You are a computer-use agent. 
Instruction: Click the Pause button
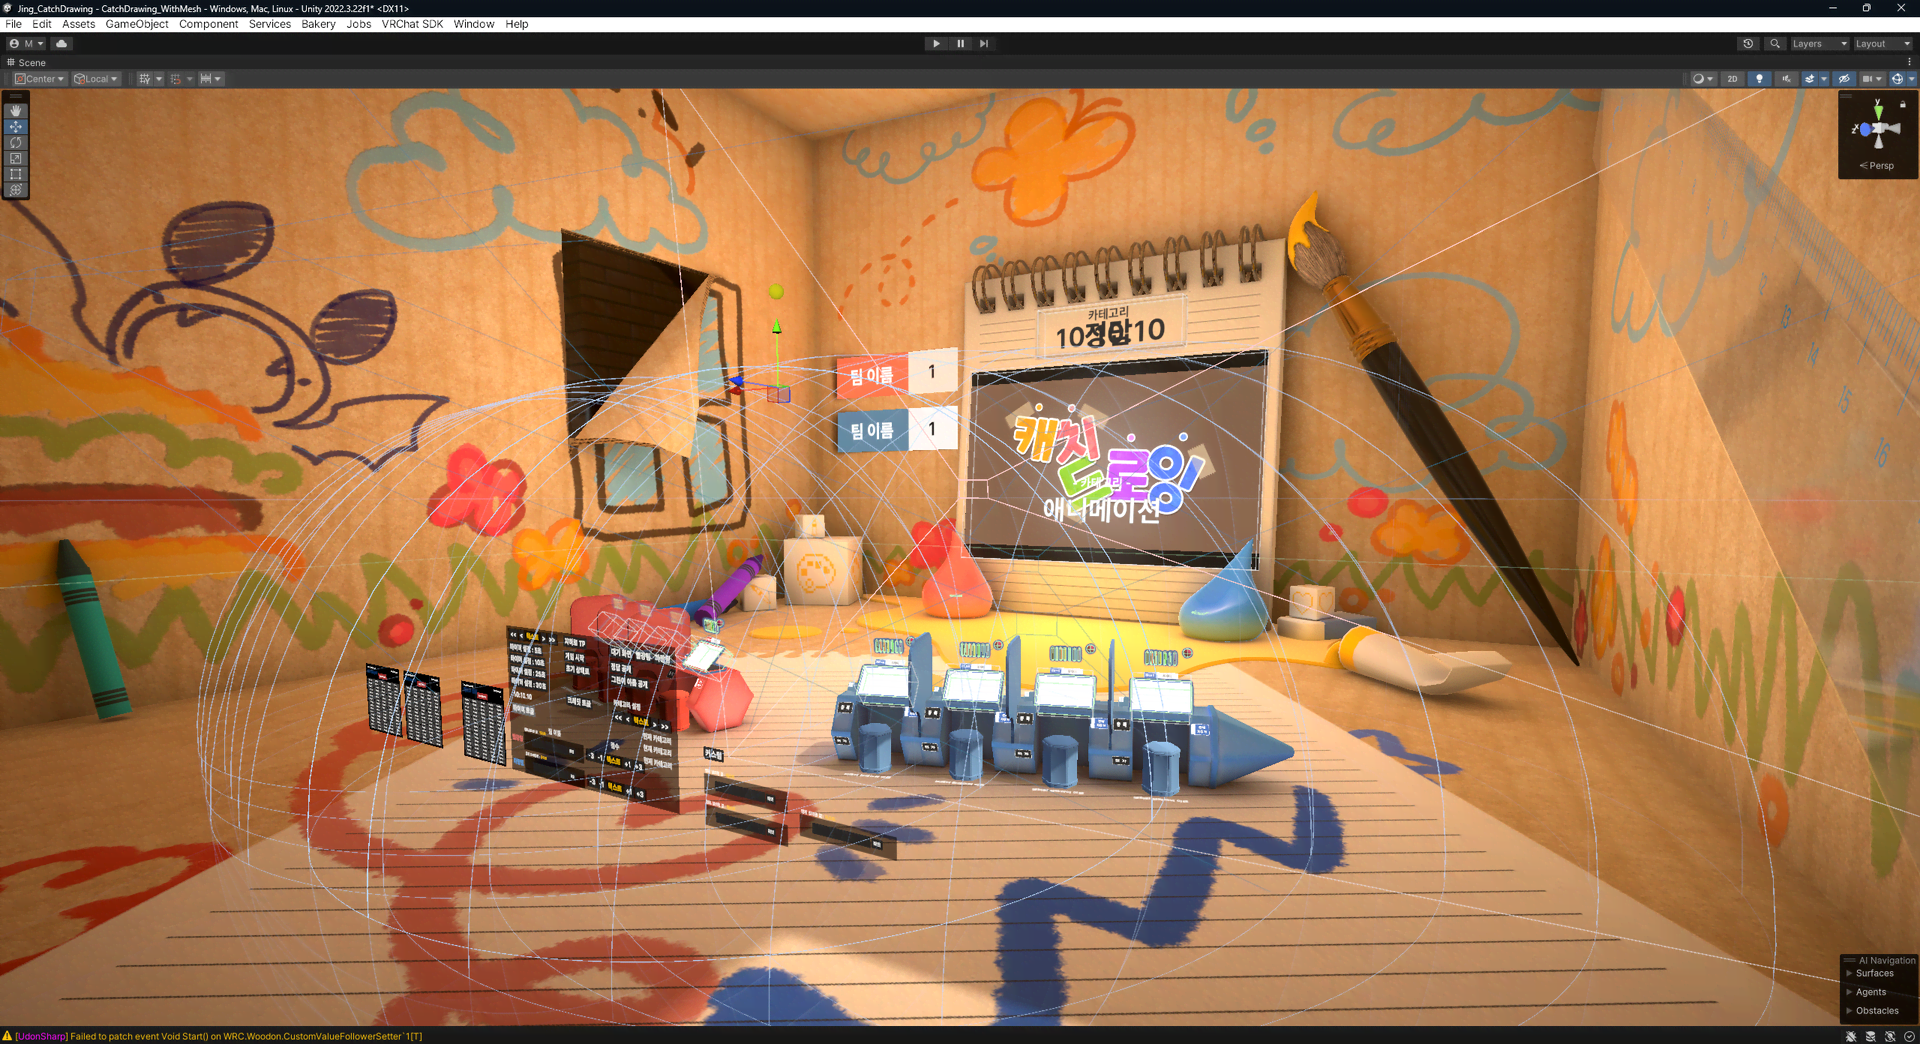point(960,44)
